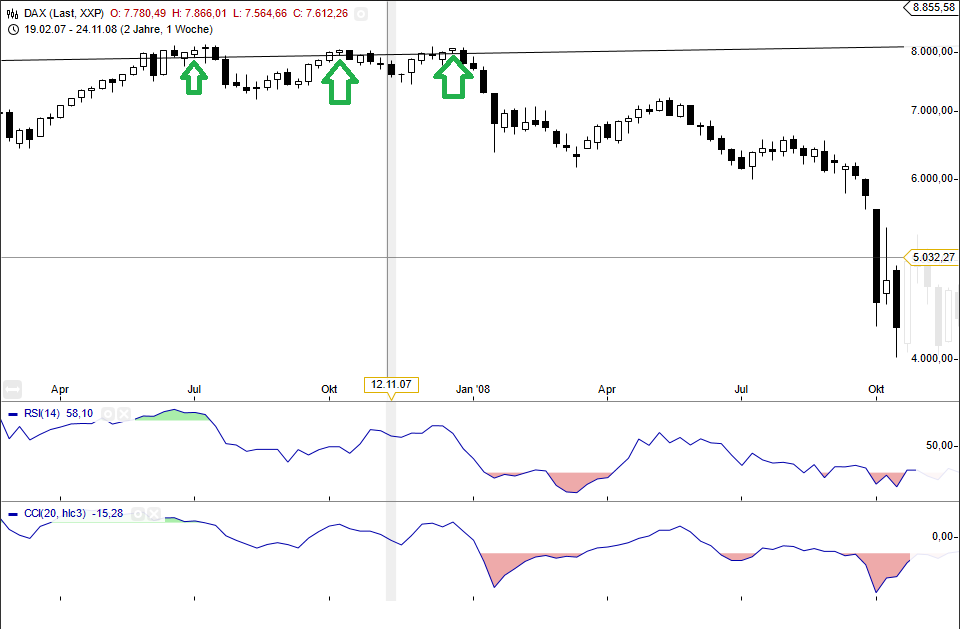Click the horizontal scroll arrows icon above the RSI panel
Viewport: 960px width, 629px height.
(x=11, y=388)
